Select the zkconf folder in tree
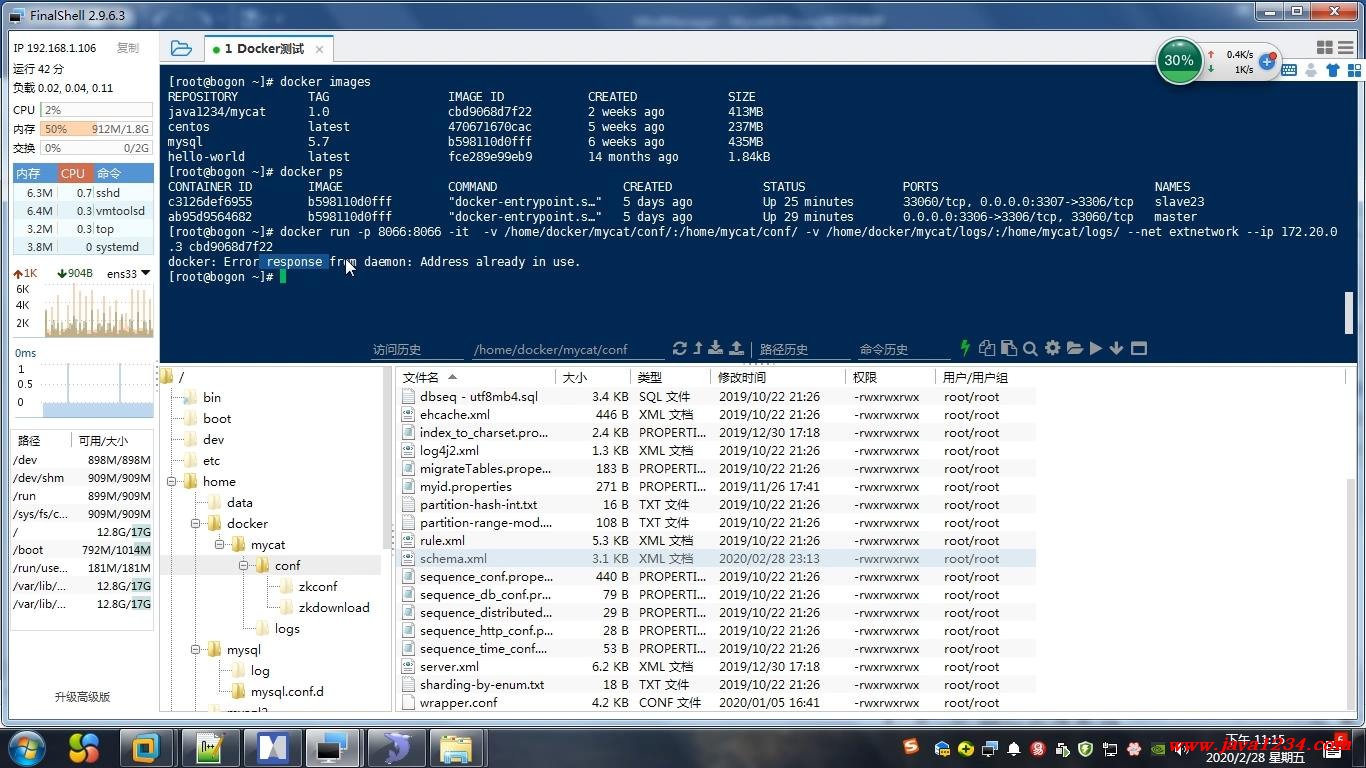The height and width of the screenshot is (768, 1366). point(318,587)
